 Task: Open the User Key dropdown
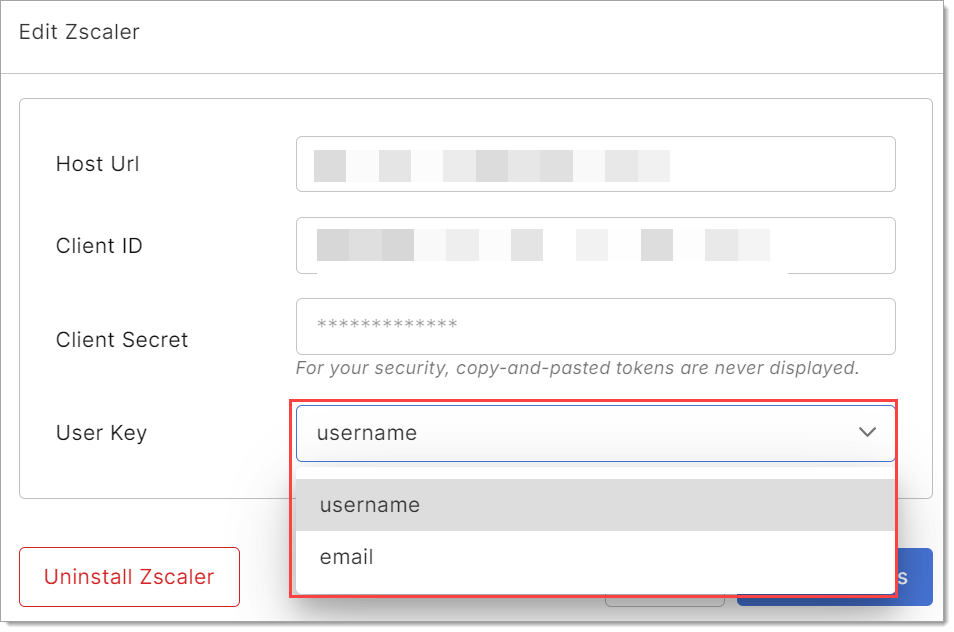pos(595,433)
